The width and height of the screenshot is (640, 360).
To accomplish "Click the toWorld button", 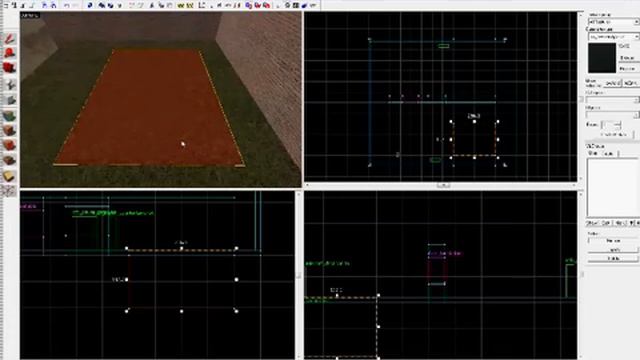I will point(612,83).
